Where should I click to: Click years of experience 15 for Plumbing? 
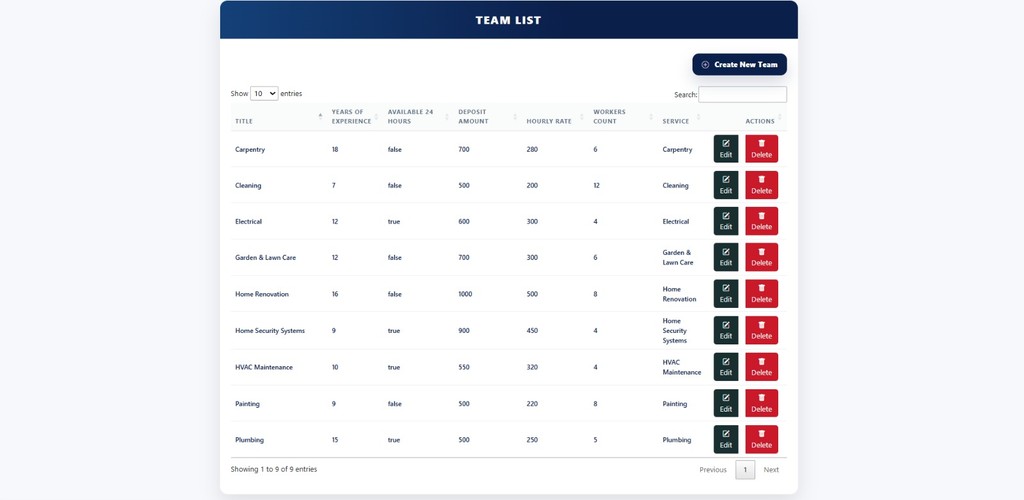(335, 440)
